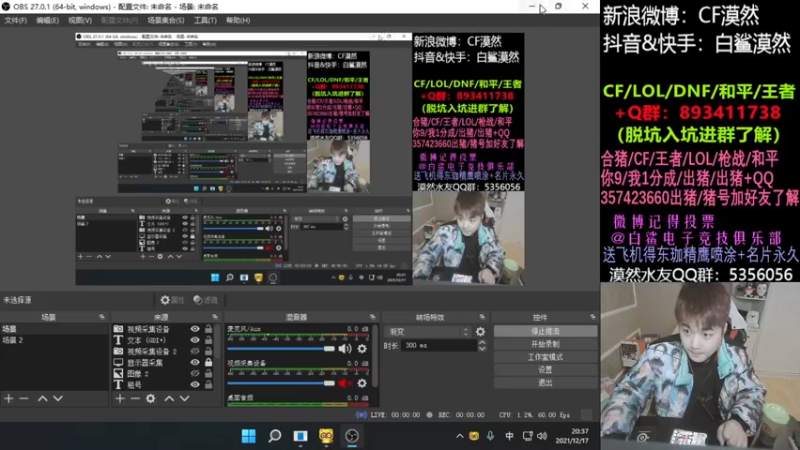Hide the 视频采集设备 source
The width and height of the screenshot is (800, 450).
pos(195,329)
